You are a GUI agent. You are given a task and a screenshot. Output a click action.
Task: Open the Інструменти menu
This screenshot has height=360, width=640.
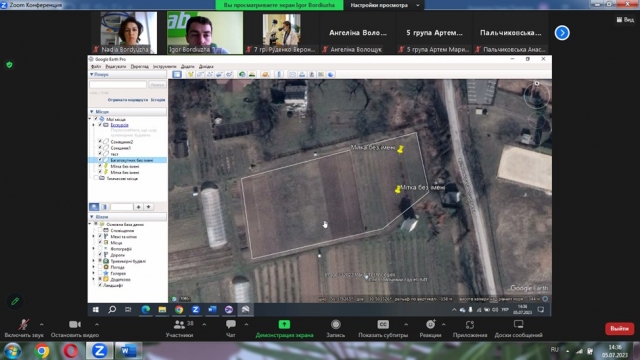pyautogui.click(x=164, y=66)
